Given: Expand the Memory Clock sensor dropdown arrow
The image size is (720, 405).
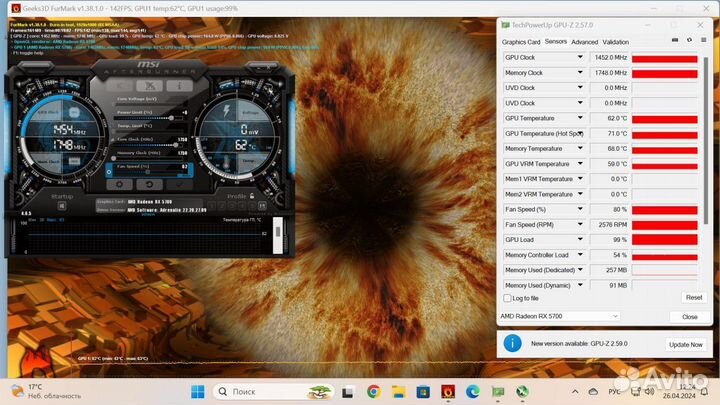Looking at the screenshot, I should 580,72.
